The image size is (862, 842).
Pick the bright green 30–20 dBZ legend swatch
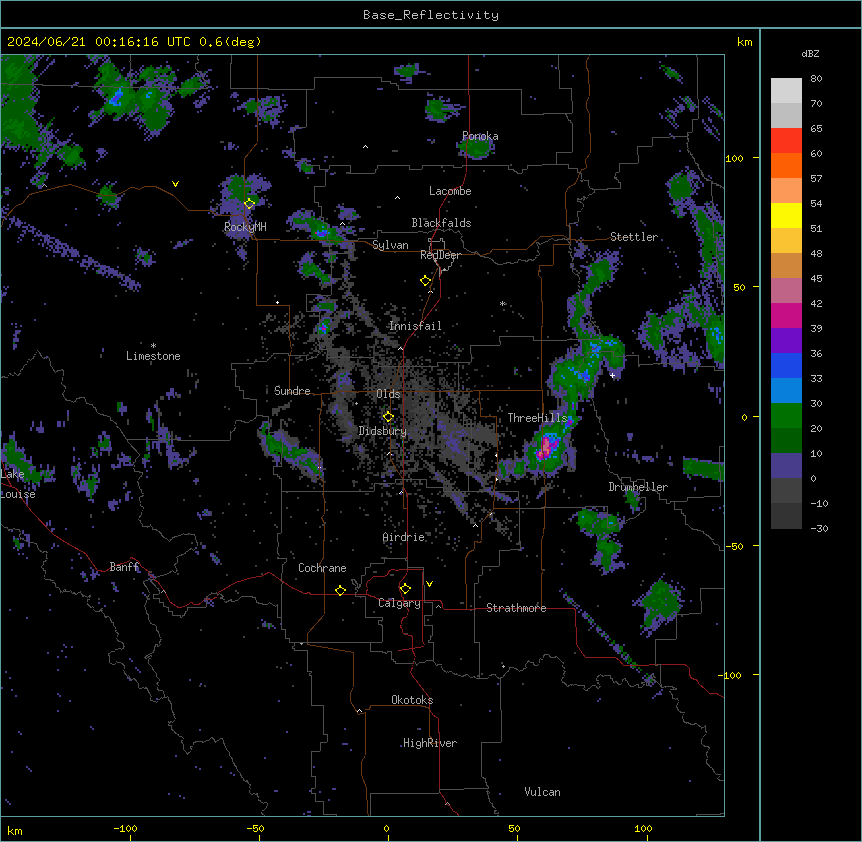pyautogui.click(x=786, y=416)
